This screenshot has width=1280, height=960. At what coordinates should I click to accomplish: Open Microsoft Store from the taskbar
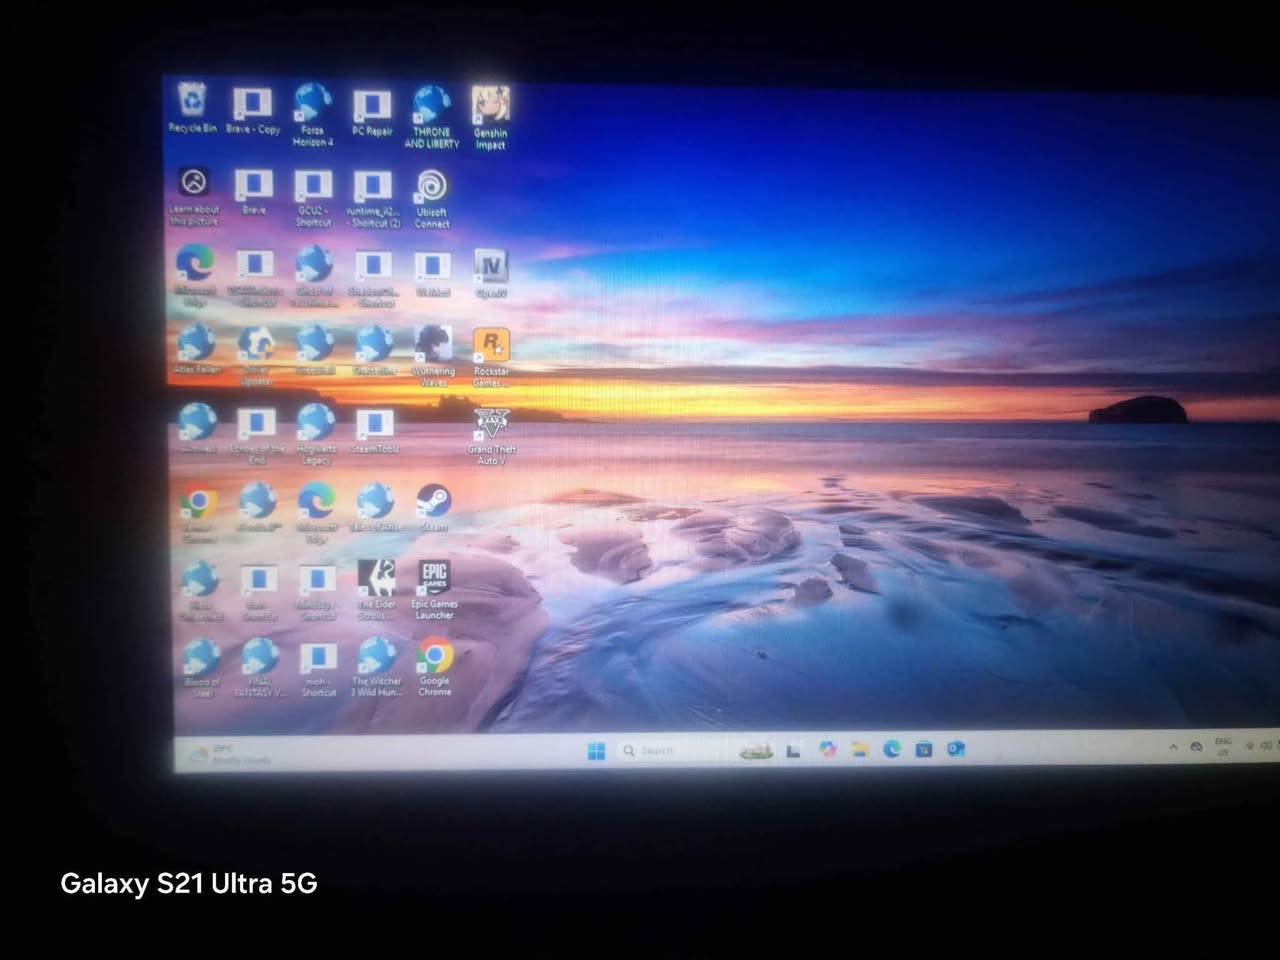click(923, 749)
